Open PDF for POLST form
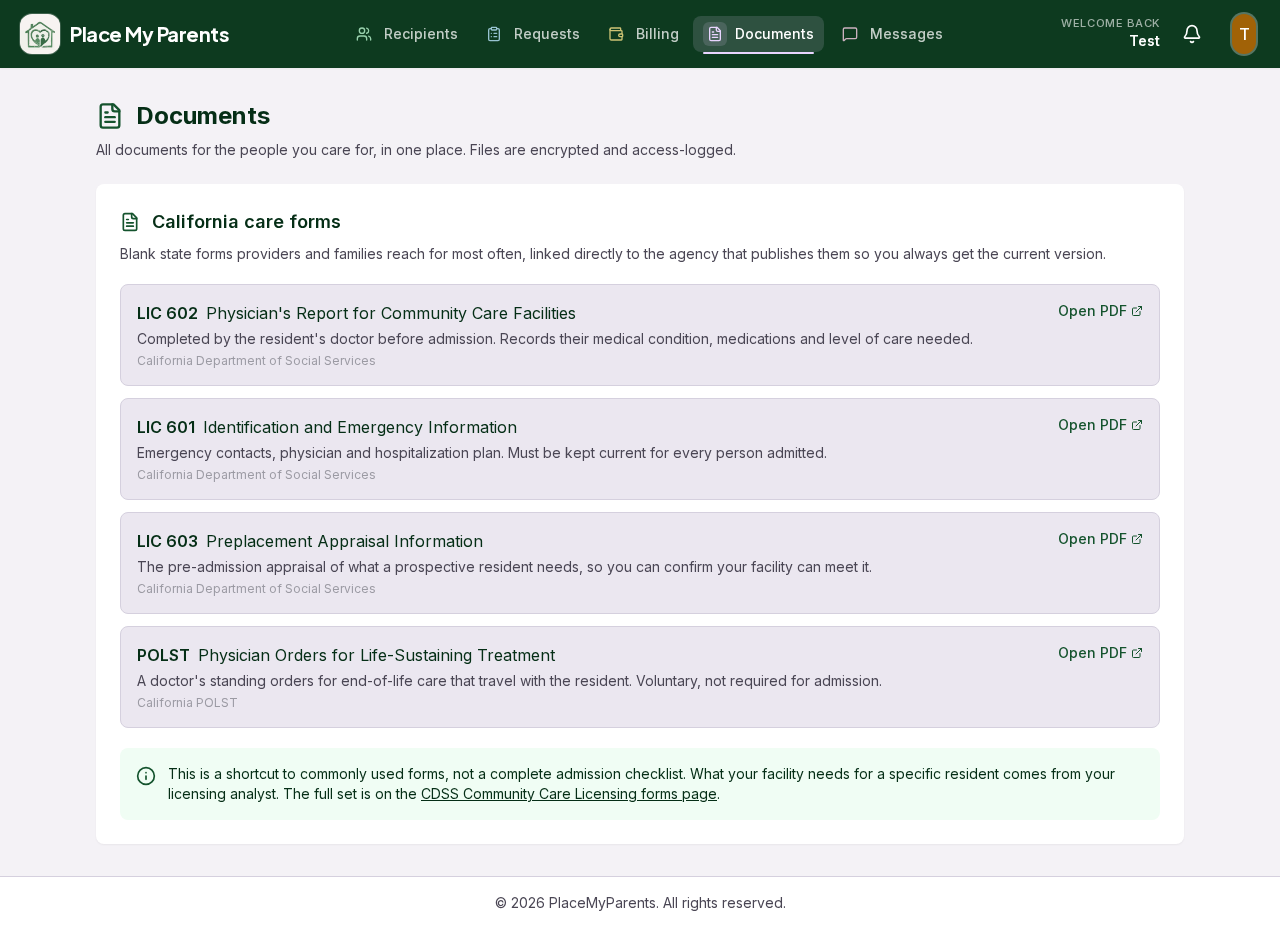1280x929 pixels. click(1100, 653)
